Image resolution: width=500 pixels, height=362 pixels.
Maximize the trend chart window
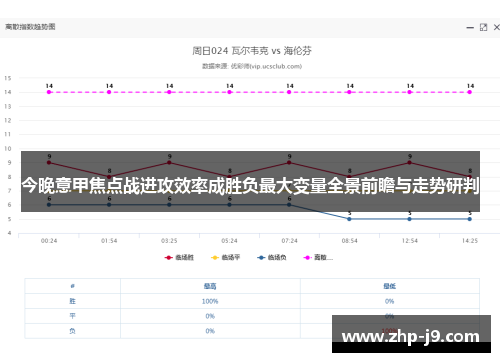click(483, 27)
